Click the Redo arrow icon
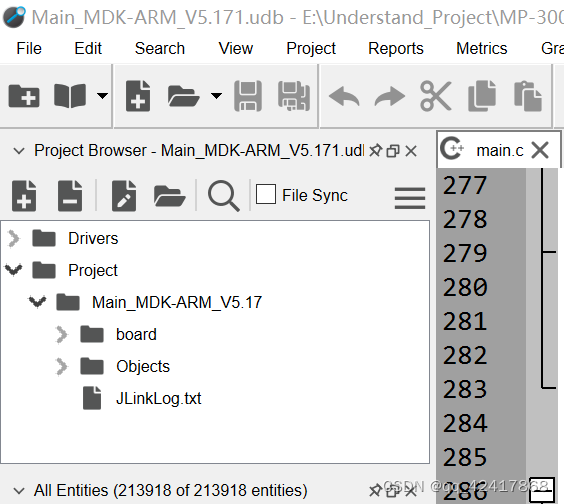Image resolution: width=564 pixels, height=504 pixels. pyautogui.click(x=390, y=96)
